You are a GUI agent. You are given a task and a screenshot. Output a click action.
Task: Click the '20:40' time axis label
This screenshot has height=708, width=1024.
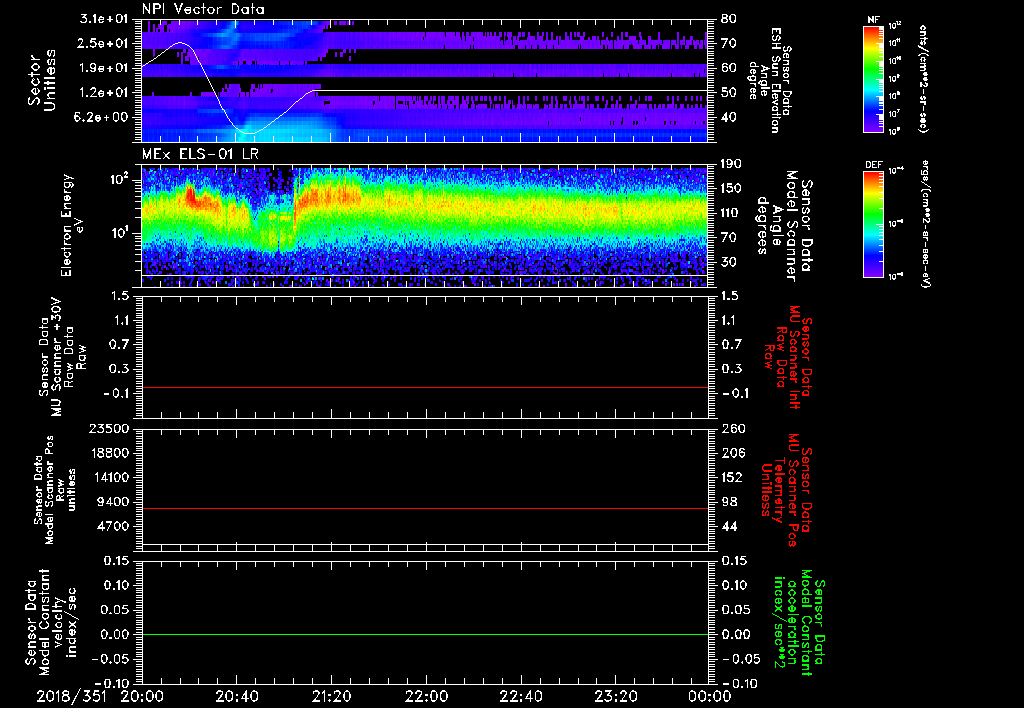(237, 696)
